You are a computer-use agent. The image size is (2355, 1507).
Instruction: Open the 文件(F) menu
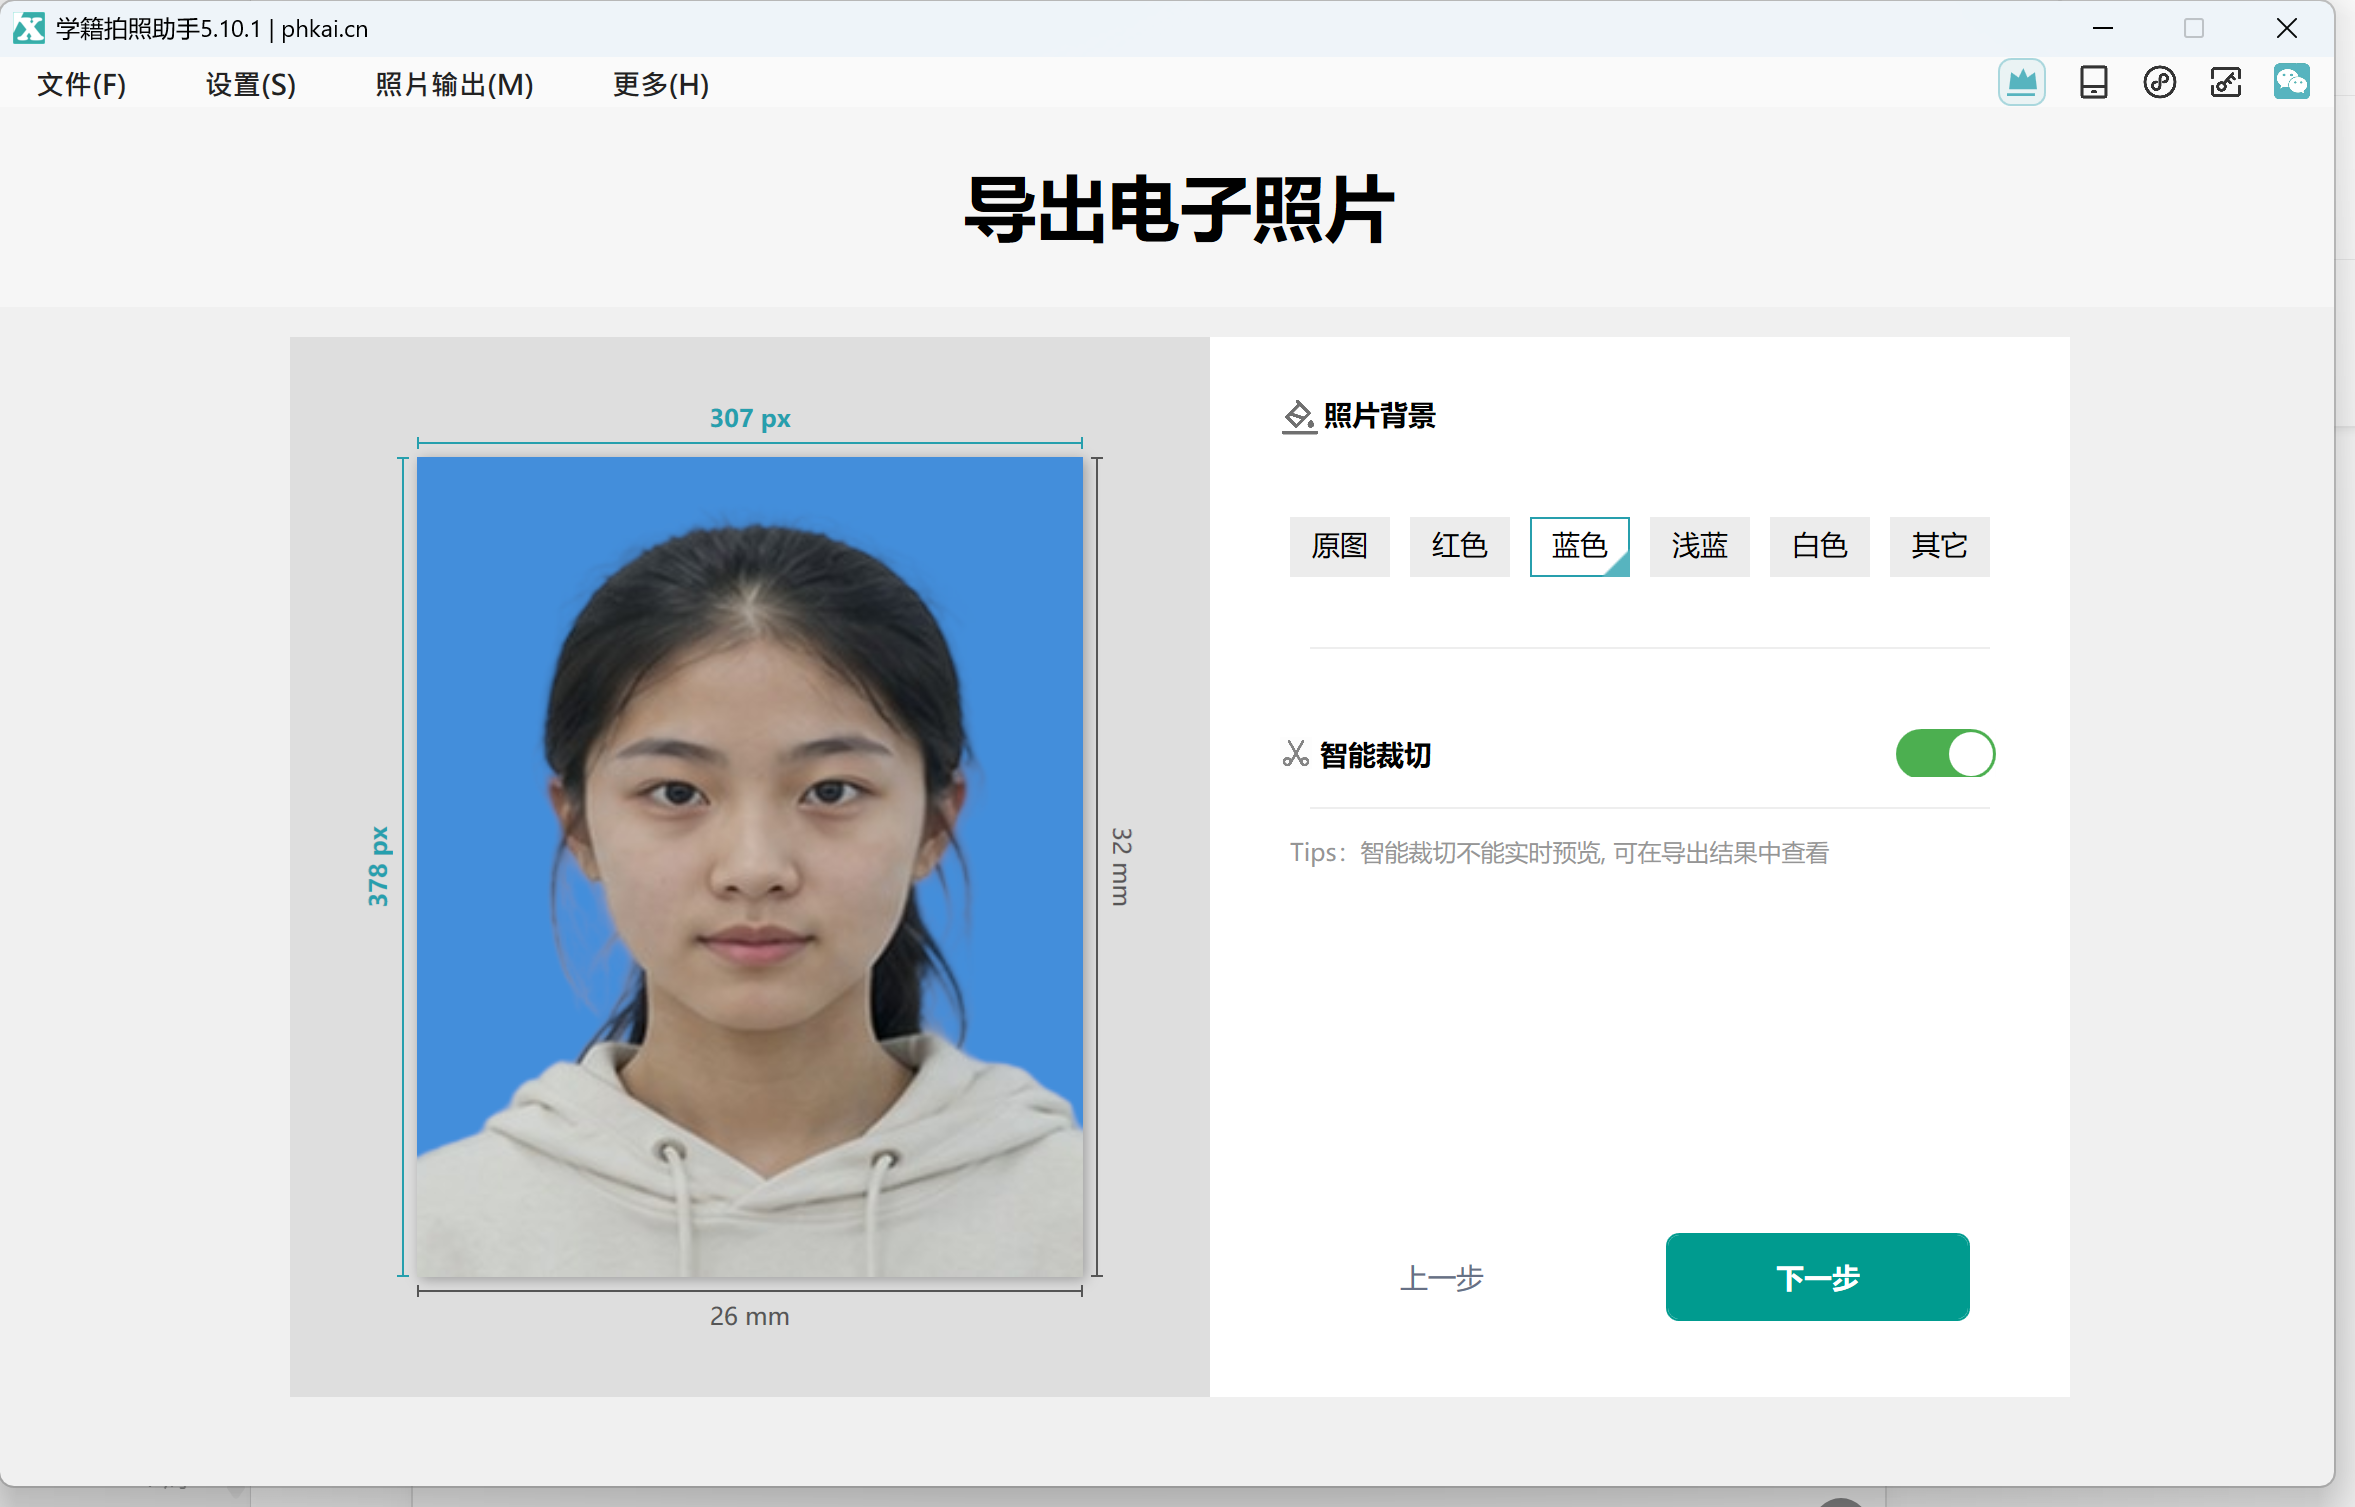(82, 85)
